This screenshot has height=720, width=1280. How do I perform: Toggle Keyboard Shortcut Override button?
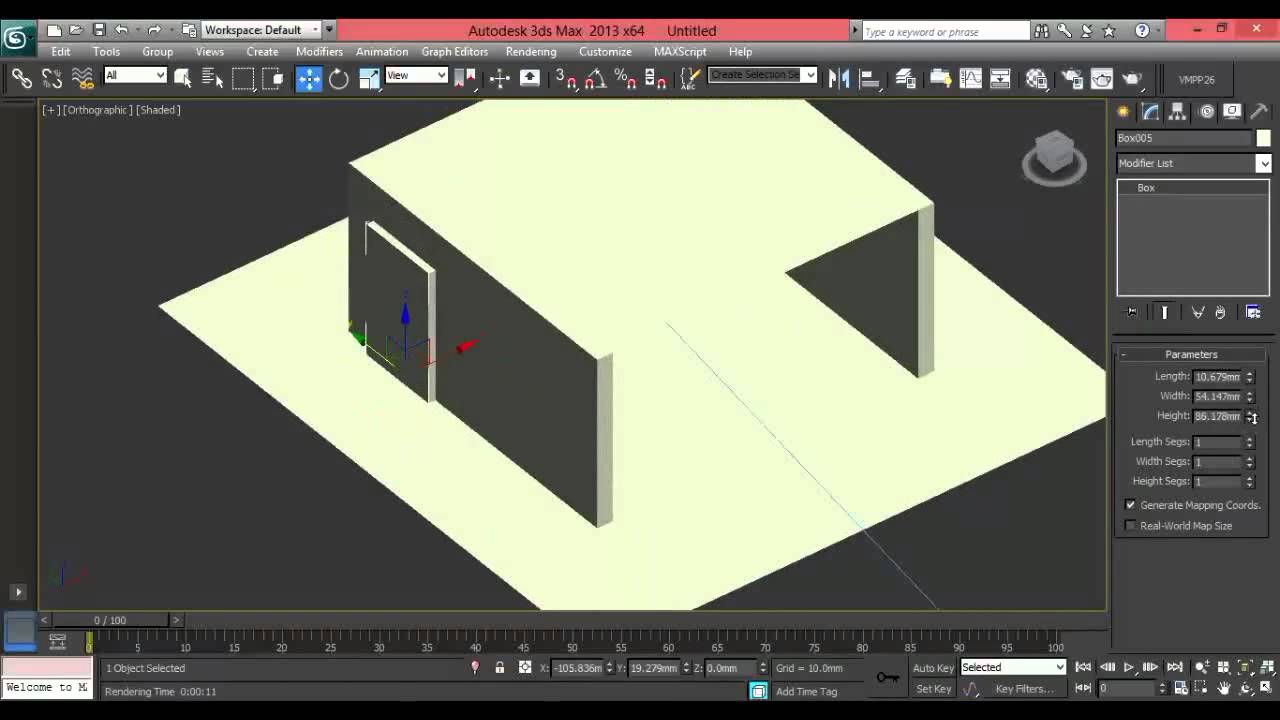coord(530,78)
